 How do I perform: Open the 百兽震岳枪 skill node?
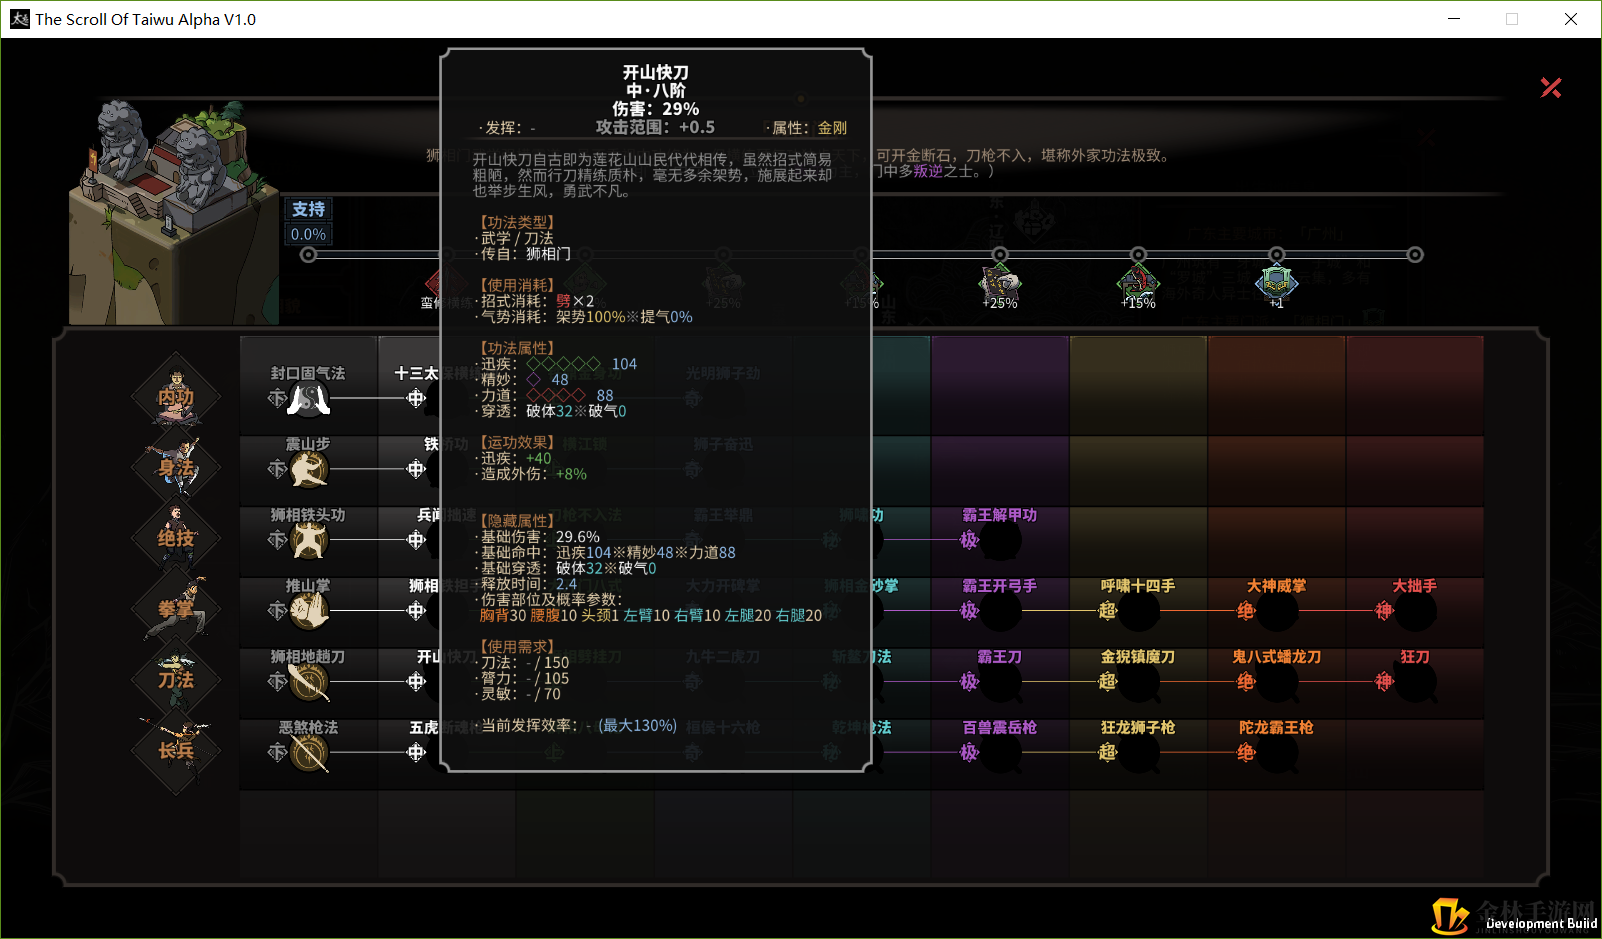click(x=1000, y=753)
